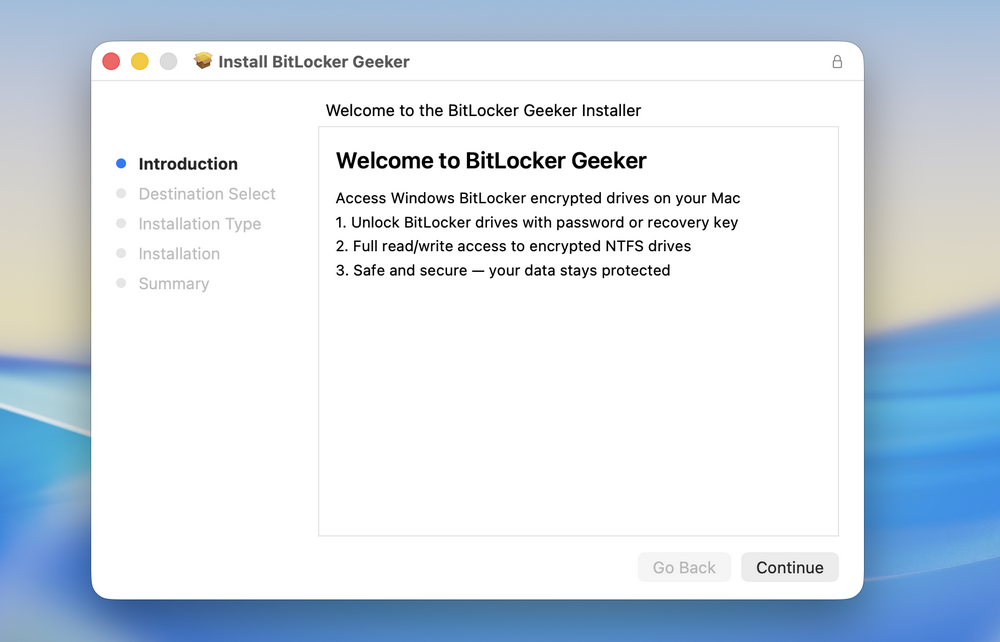Click the yellow minimize traffic light

coord(139,60)
